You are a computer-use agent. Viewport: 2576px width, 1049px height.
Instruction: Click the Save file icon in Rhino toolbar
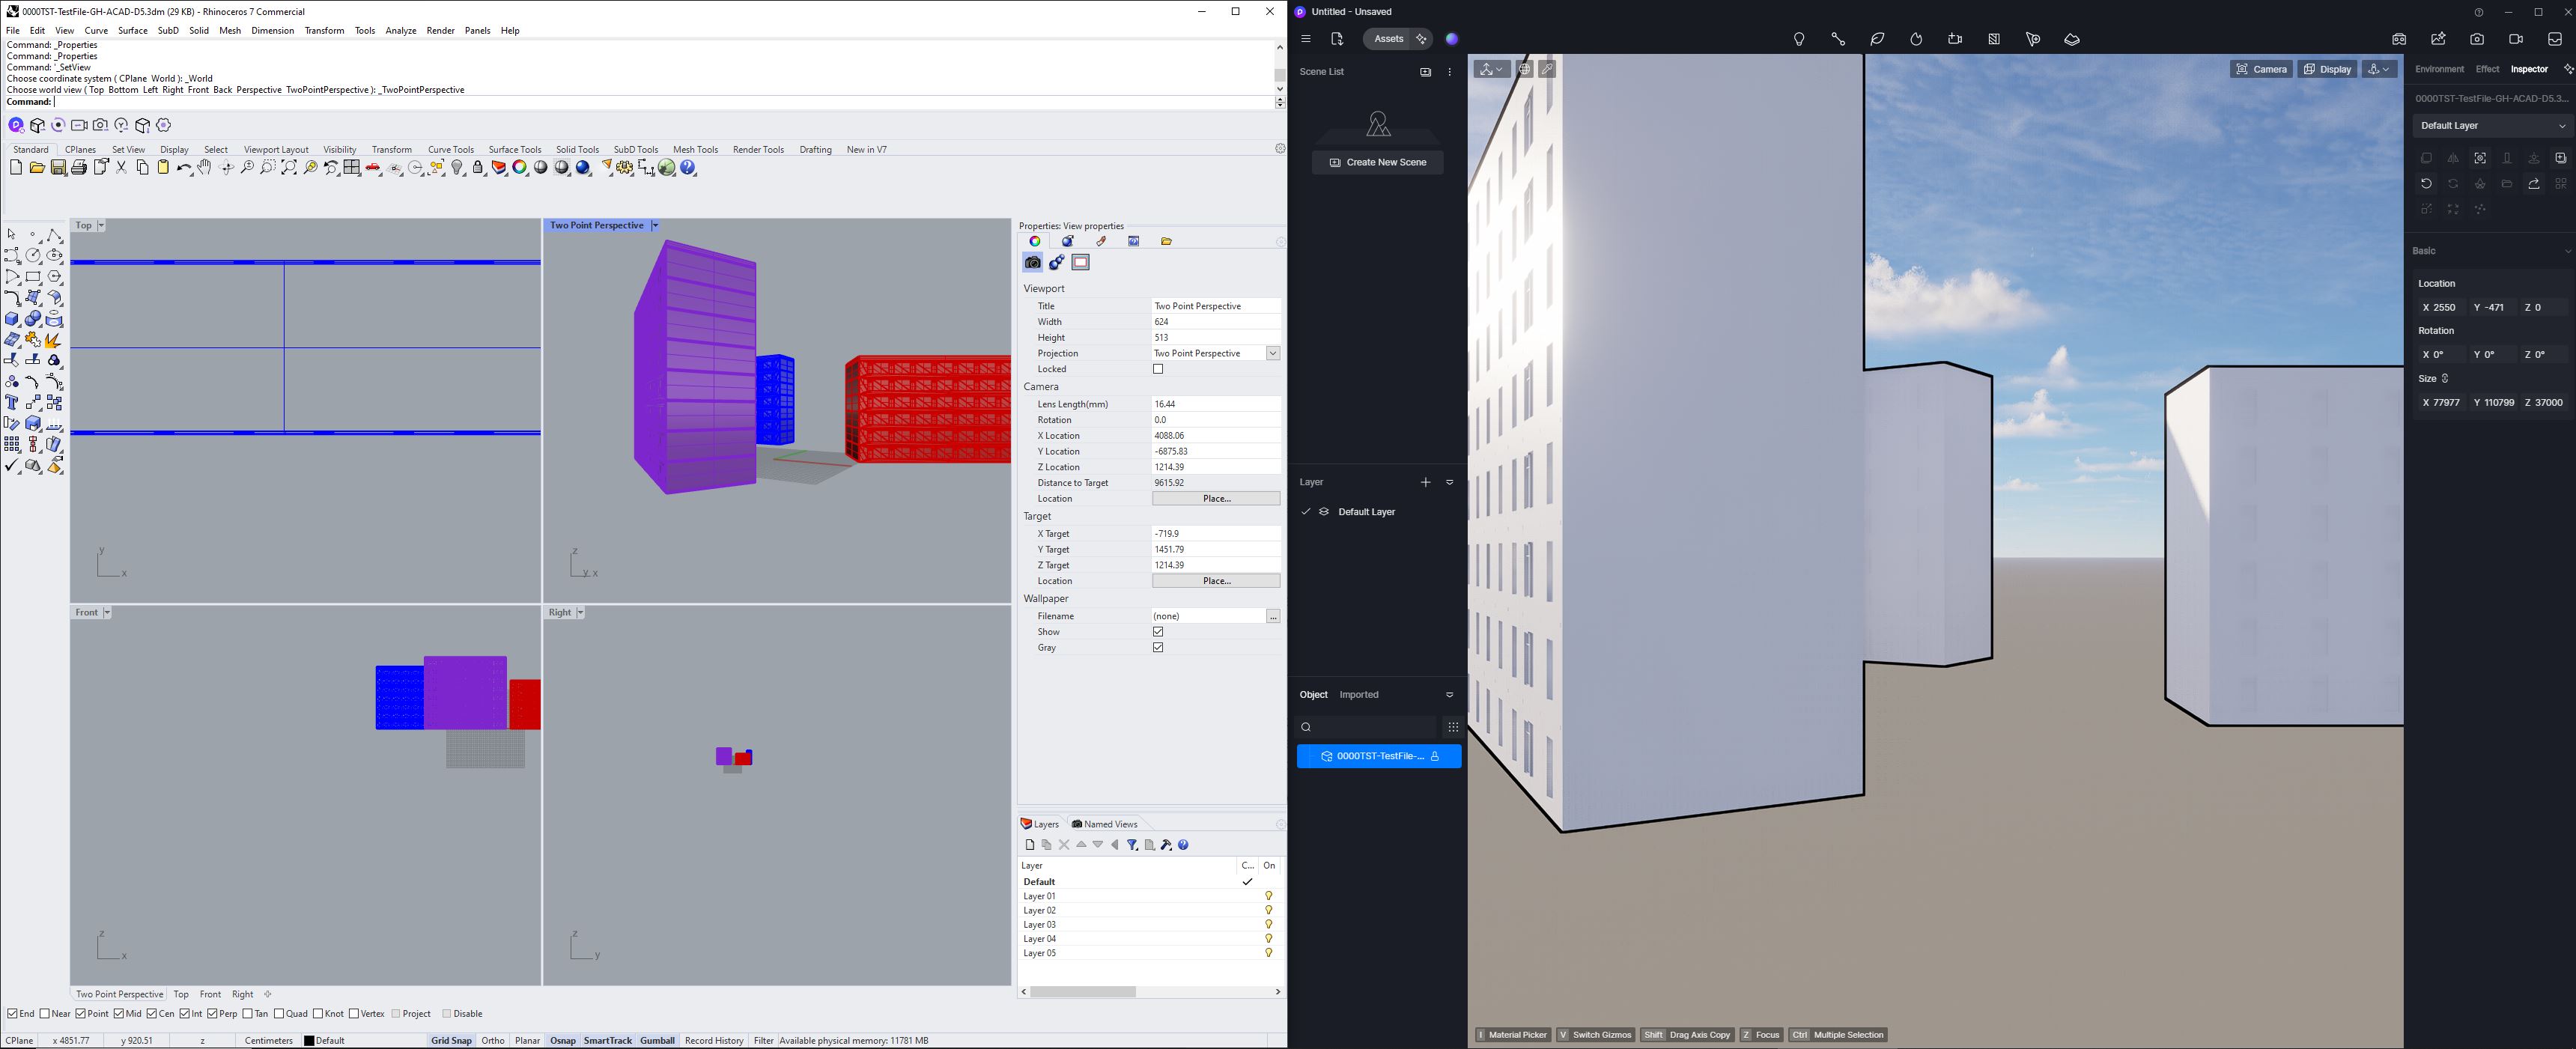pos(58,168)
